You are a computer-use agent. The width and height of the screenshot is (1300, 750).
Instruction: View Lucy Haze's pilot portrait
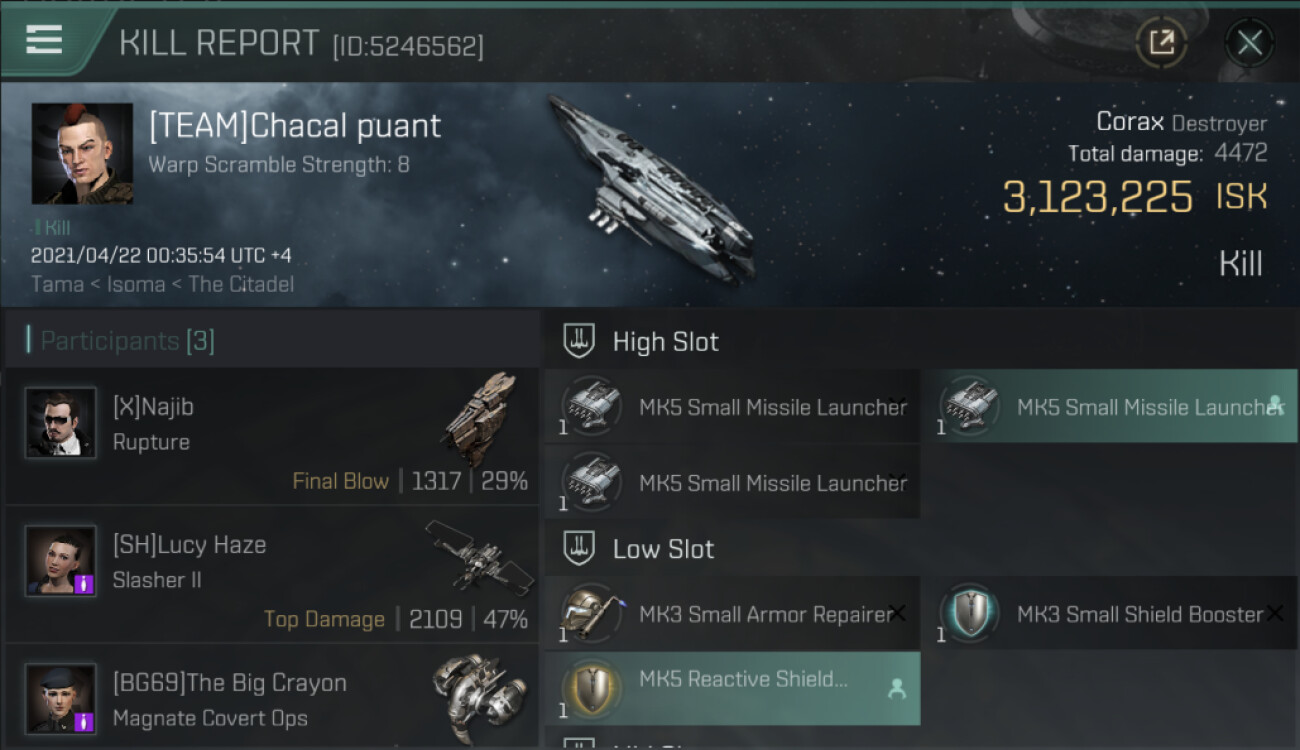coord(61,561)
